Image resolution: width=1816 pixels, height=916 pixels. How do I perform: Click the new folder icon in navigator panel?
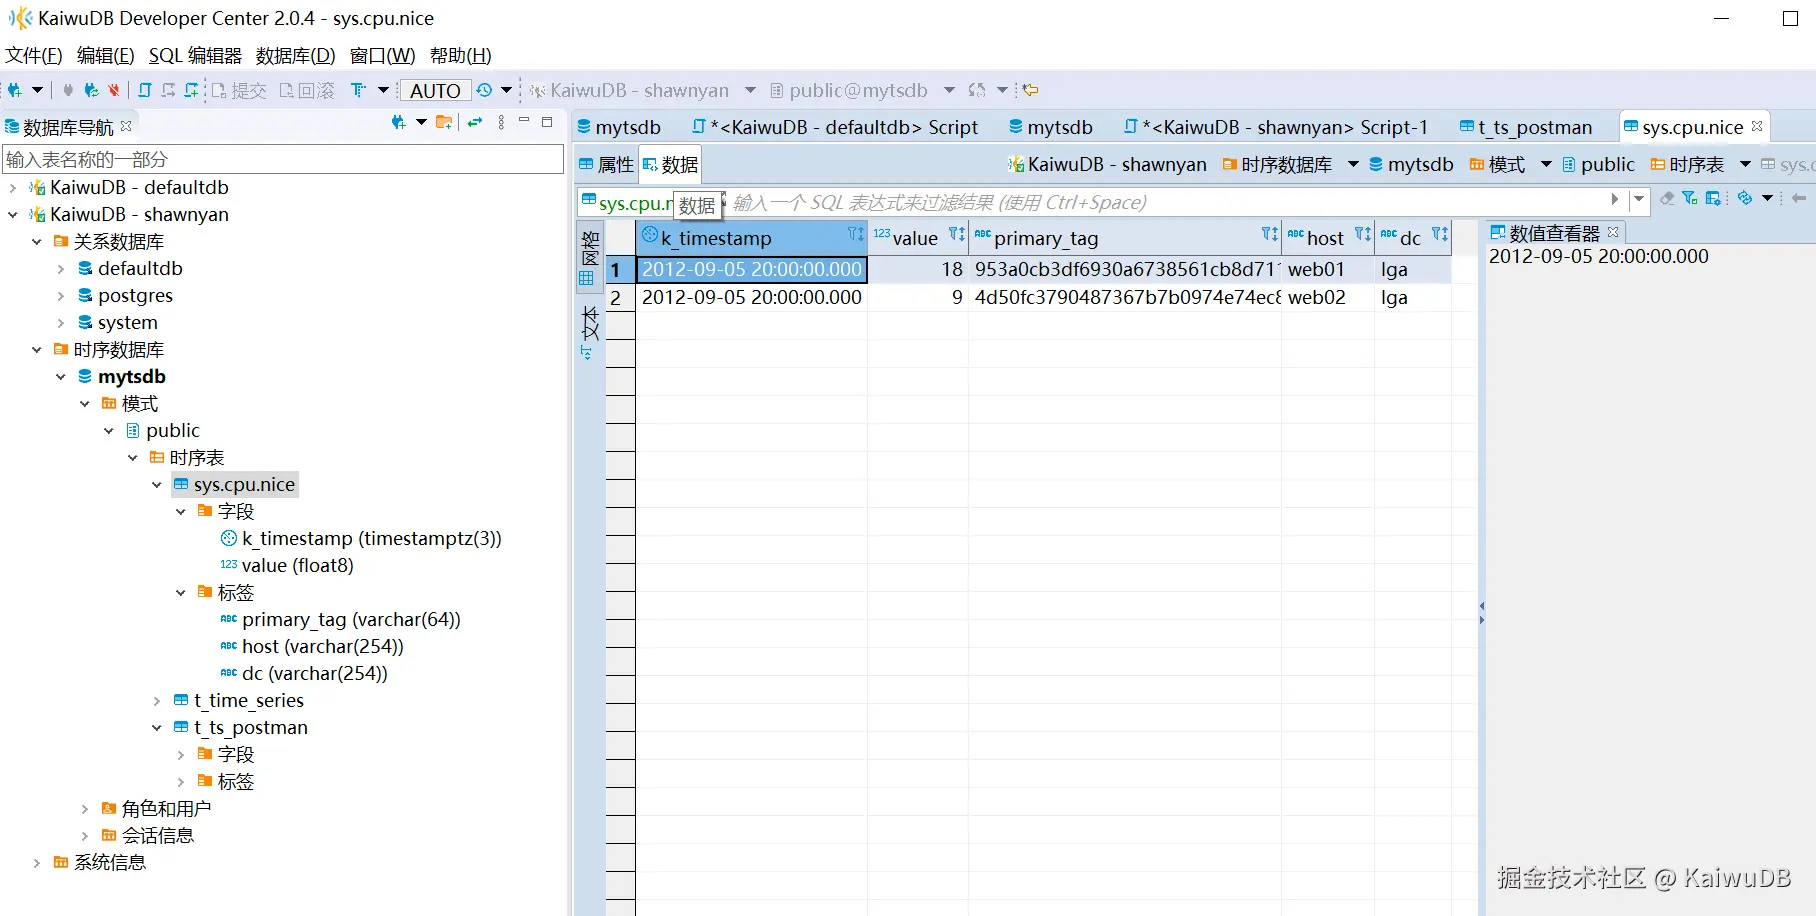pos(444,122)
